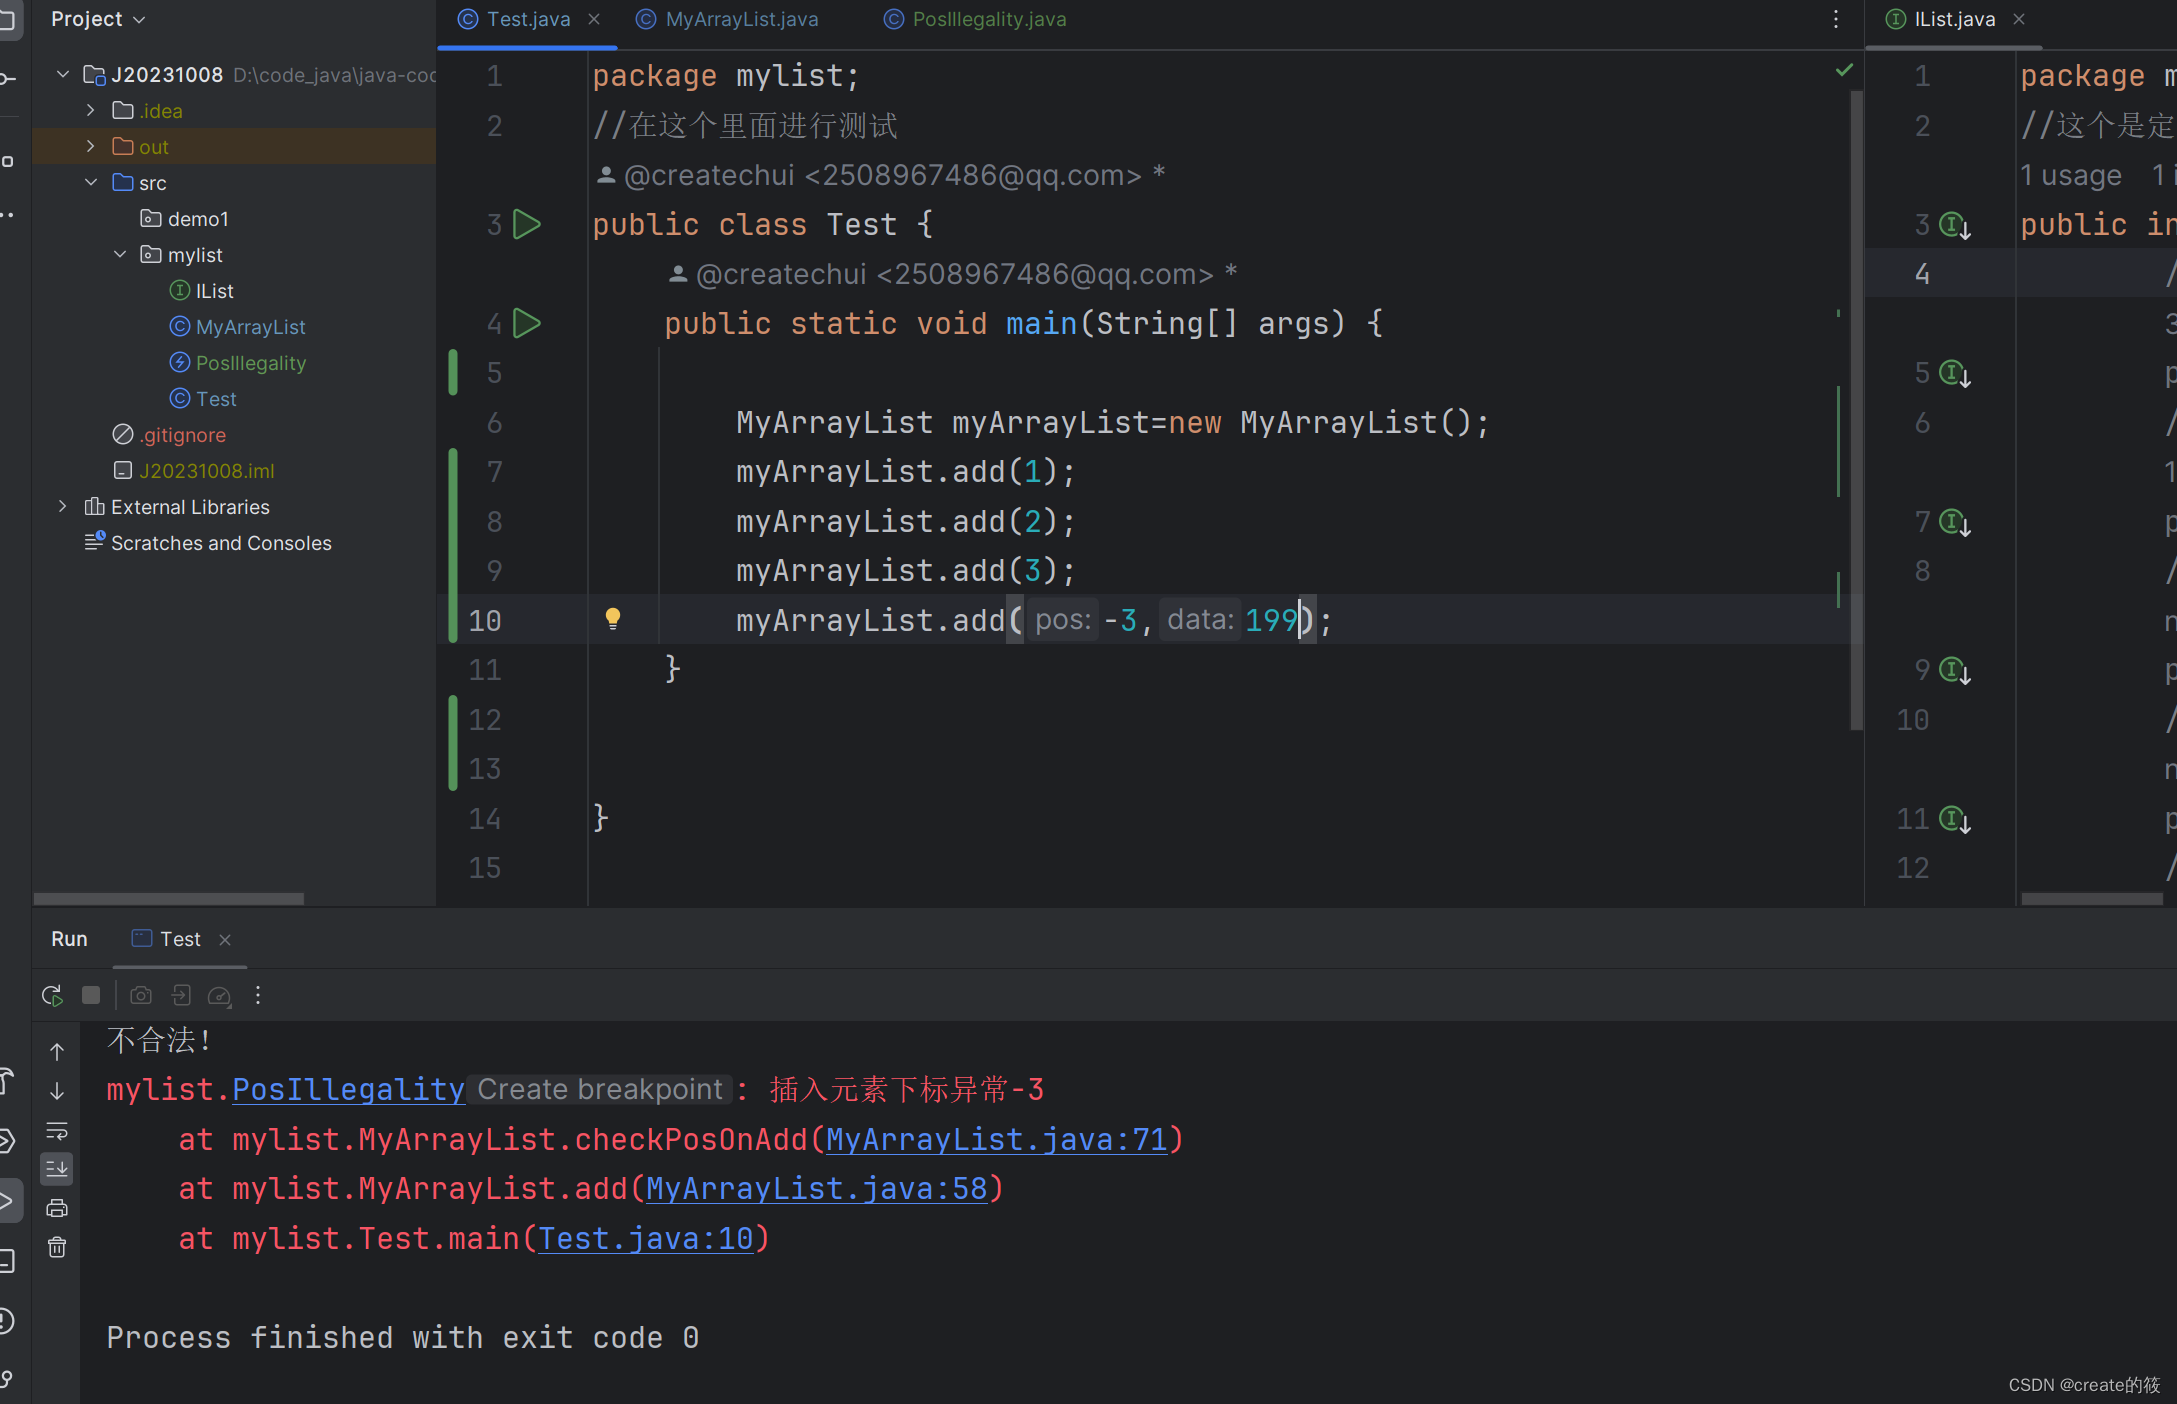Expand the out folder

click(x=91, y=147)
